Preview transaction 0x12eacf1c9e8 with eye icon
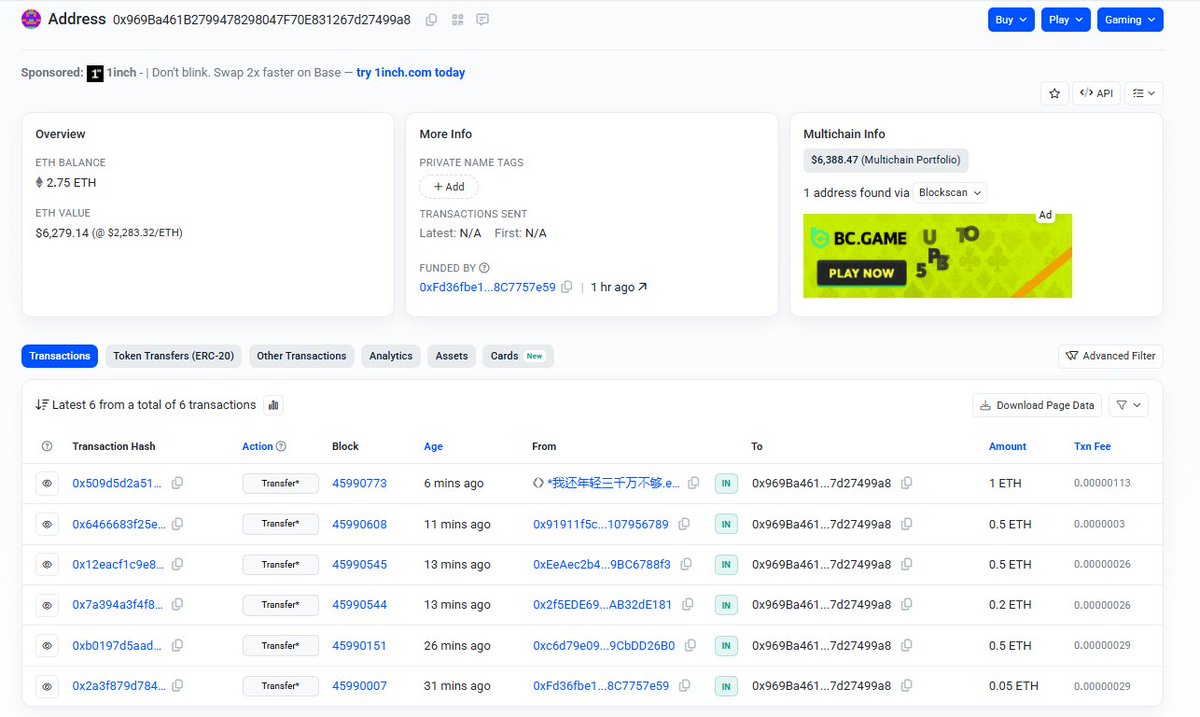The width and height of the screenshot is (1200, 717). [47, 565]
